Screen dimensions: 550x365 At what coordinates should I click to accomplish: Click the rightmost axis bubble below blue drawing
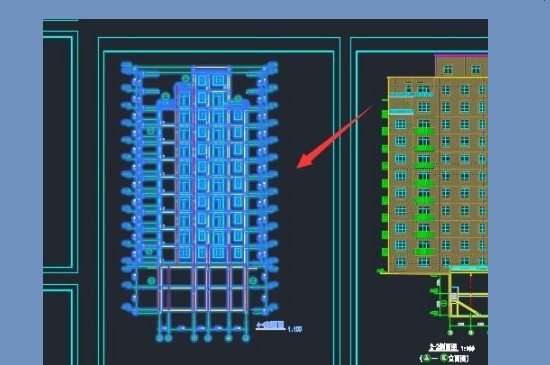point(246,338)
